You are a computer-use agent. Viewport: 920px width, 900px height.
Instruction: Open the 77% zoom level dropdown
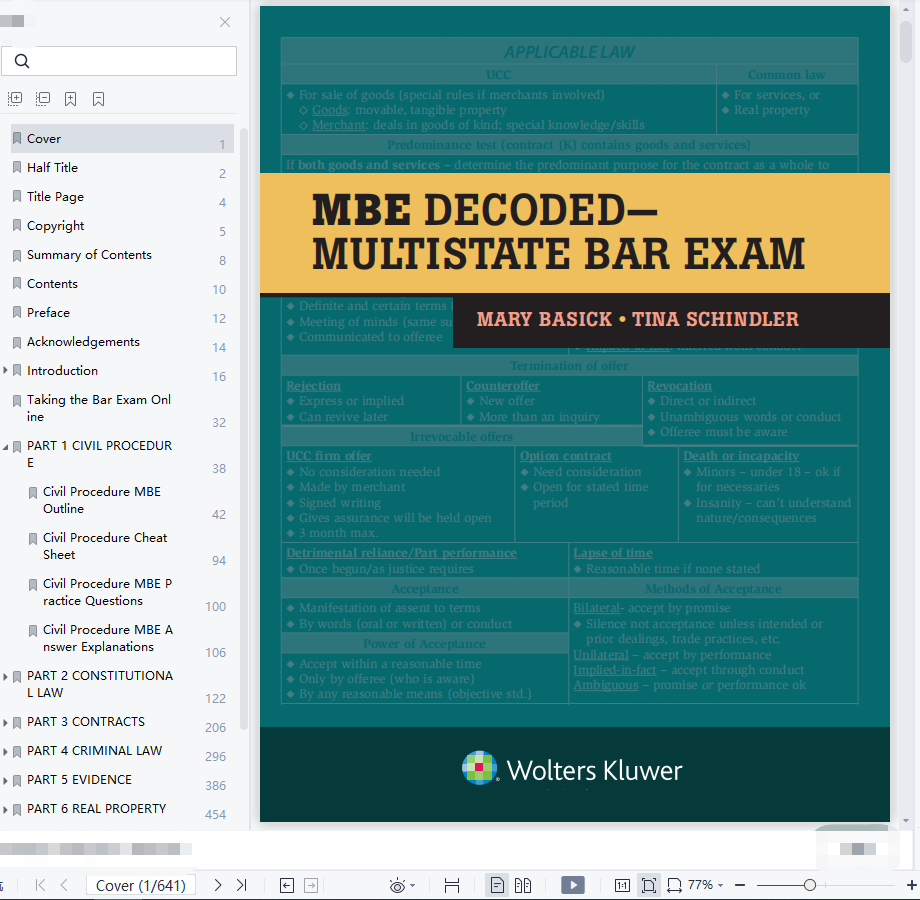(706, 885)
